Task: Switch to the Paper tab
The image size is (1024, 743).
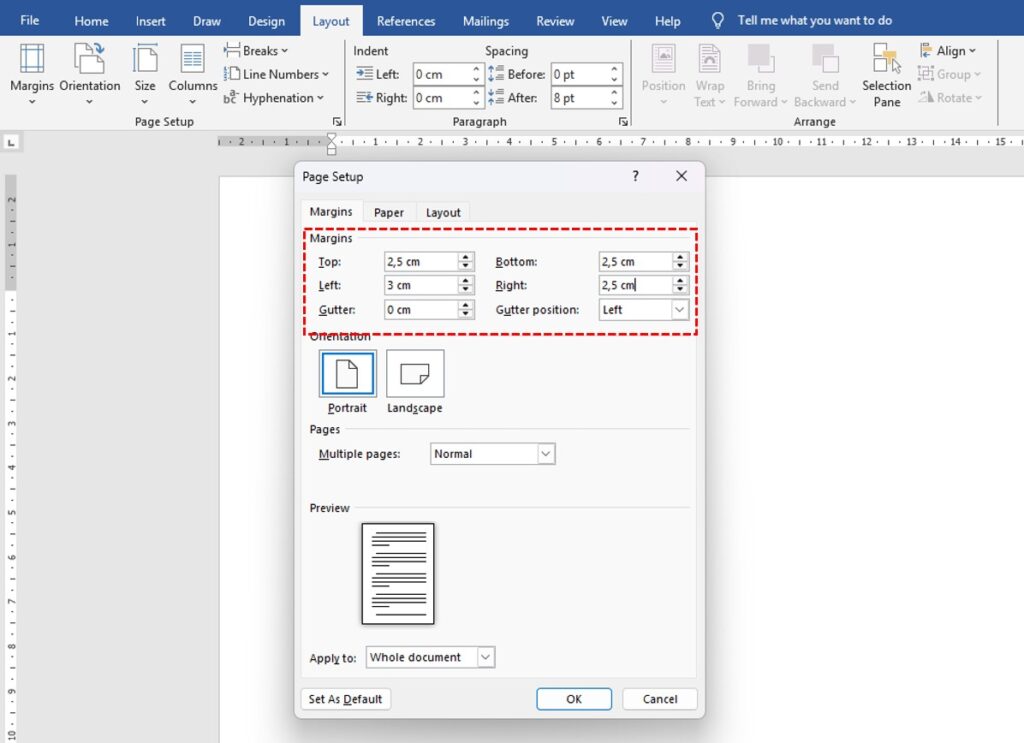Action: click(389, 212)
